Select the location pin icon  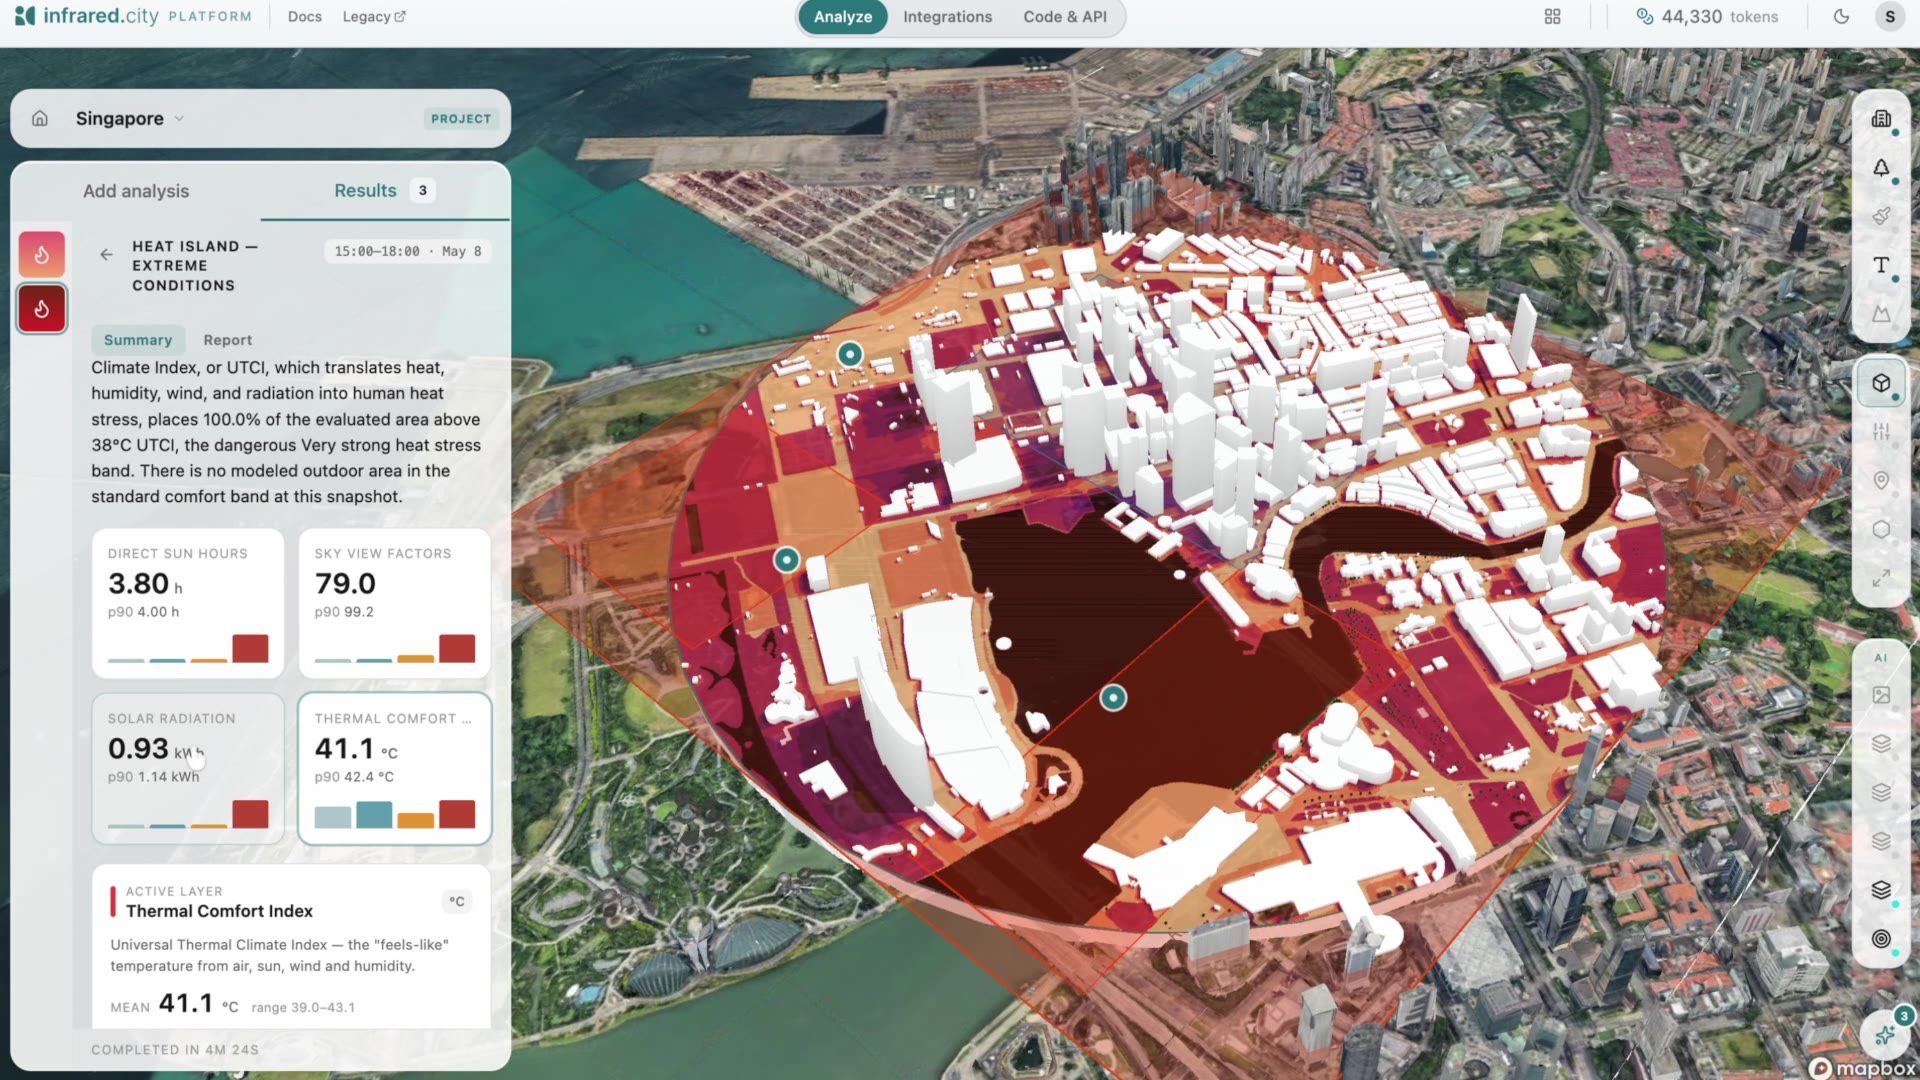[x=1881, y=481]
